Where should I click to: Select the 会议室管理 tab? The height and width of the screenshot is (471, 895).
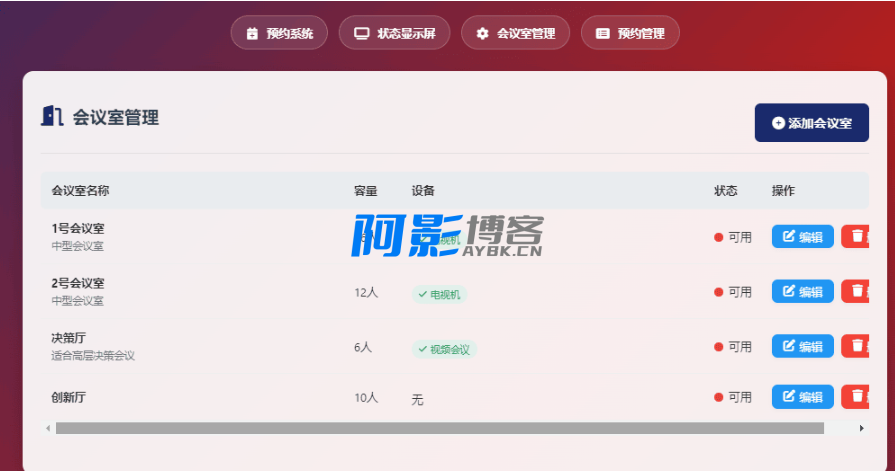(515, 33)
